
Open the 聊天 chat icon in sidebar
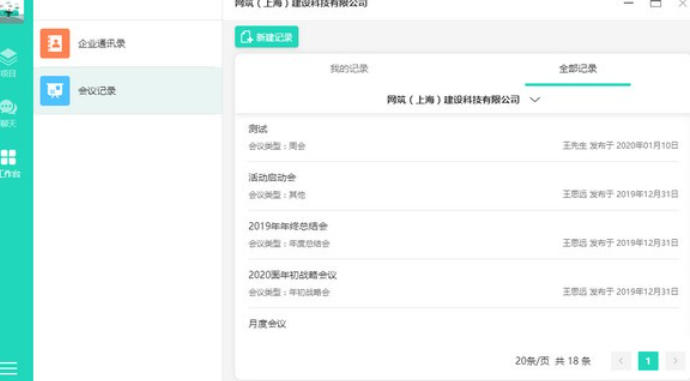pyautogui.click(x=8, y=113)
